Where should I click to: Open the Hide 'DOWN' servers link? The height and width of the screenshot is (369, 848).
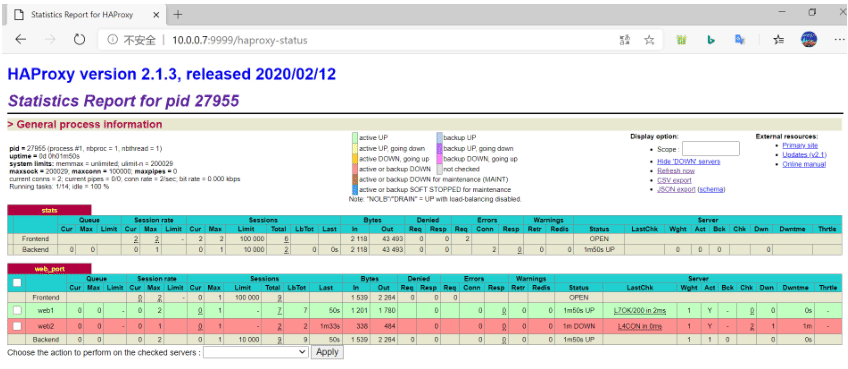688,162
